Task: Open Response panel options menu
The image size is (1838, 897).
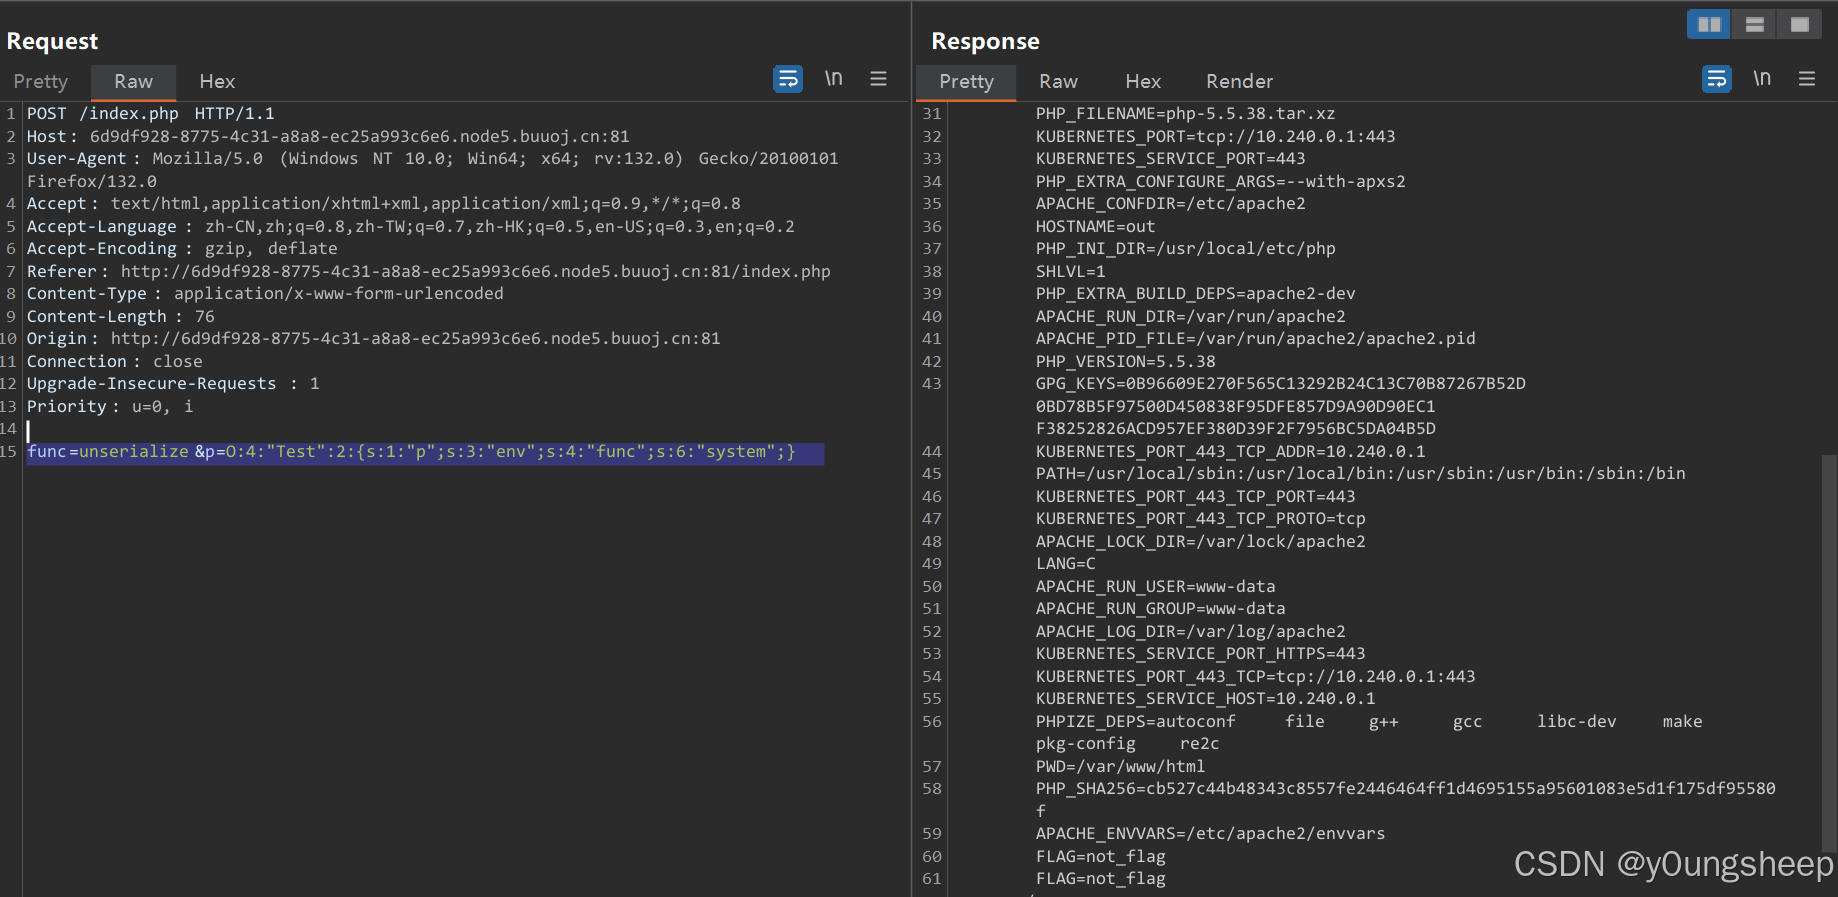Action: (1807, 79)
